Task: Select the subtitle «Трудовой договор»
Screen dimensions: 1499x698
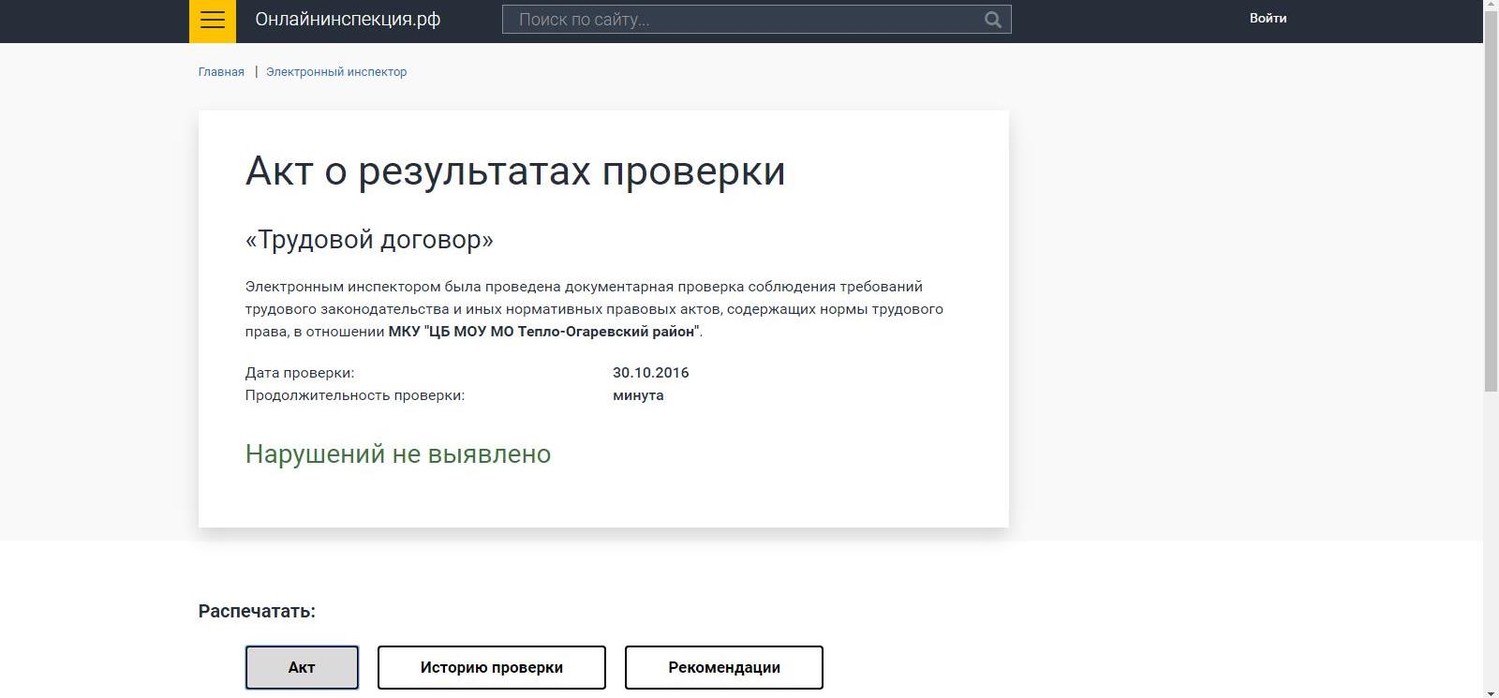Action: tap(369, 240)
